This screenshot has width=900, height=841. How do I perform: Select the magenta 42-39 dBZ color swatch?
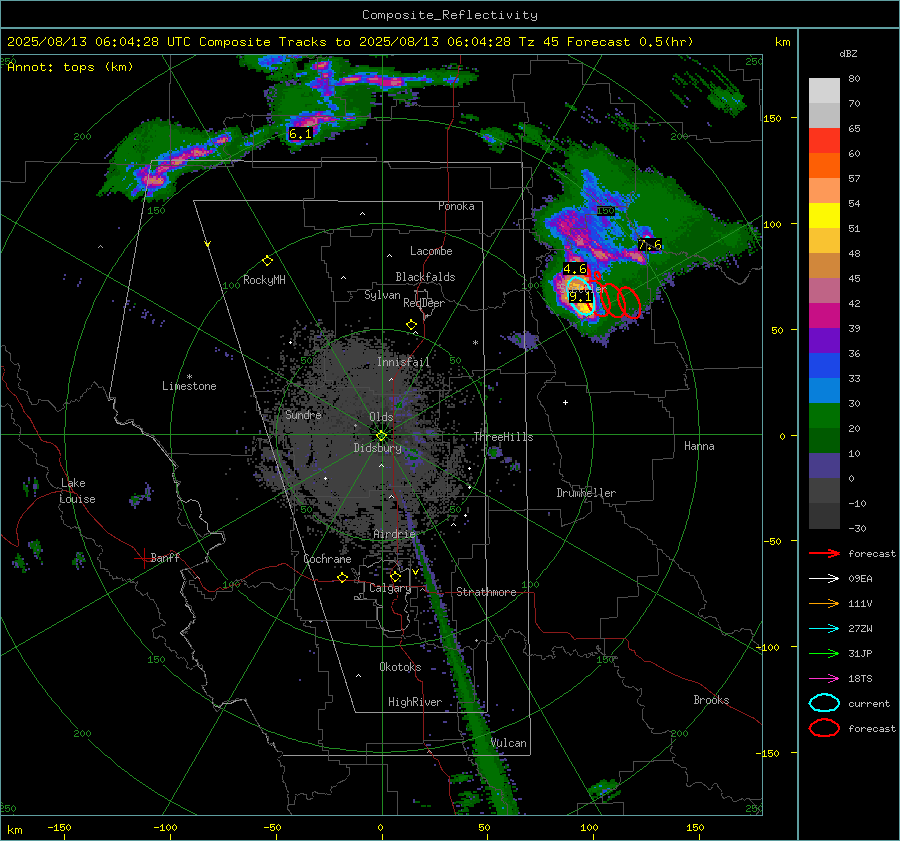tap(824, 316)
